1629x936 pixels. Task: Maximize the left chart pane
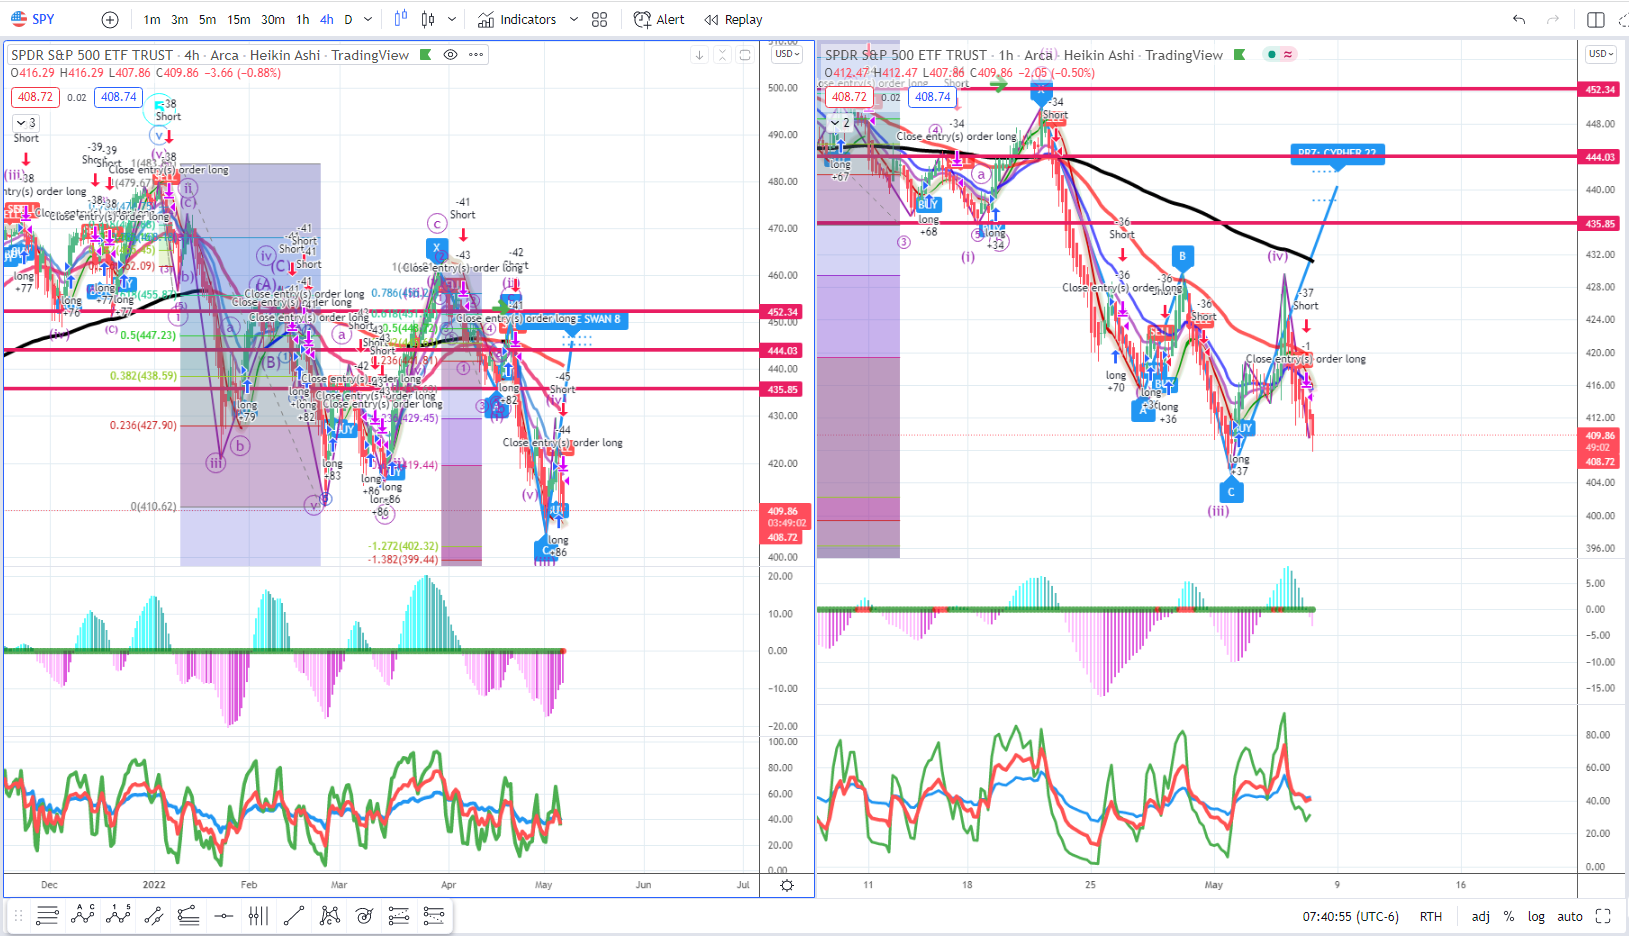tap(745, 55)
